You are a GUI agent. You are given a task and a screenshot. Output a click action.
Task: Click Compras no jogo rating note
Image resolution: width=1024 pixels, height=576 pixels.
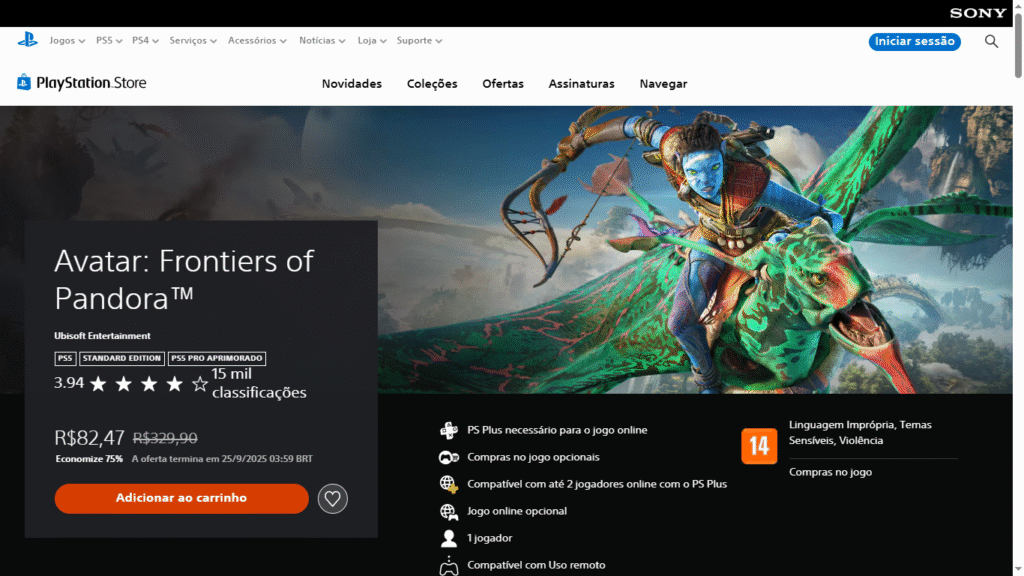pos(830,472)
